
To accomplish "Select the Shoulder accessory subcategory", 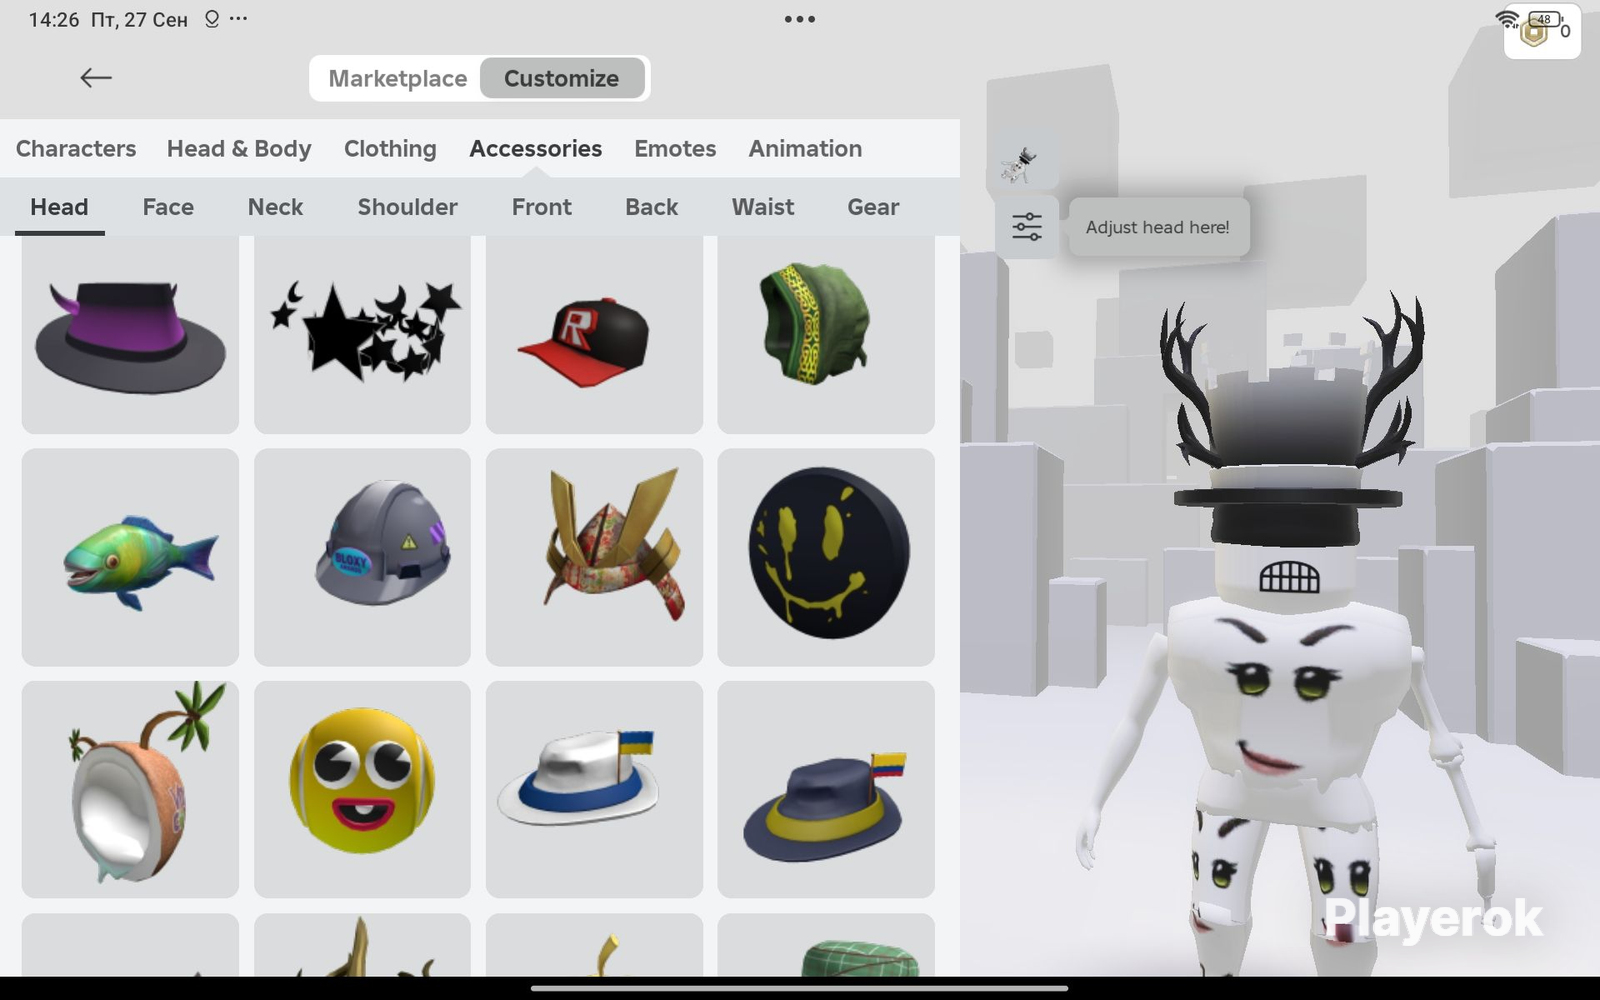I will point(407,207).
